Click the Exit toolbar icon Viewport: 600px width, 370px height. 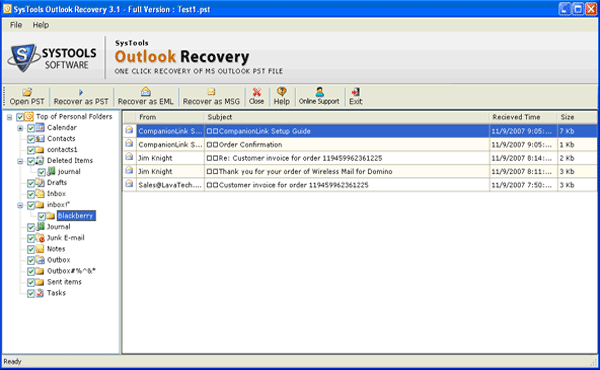pos(355,92)
